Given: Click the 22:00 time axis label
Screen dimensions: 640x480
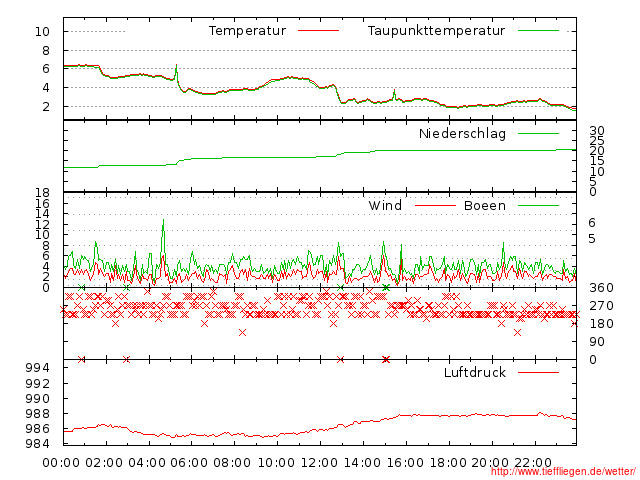Looking at the screenshot, I should point(533,463).
